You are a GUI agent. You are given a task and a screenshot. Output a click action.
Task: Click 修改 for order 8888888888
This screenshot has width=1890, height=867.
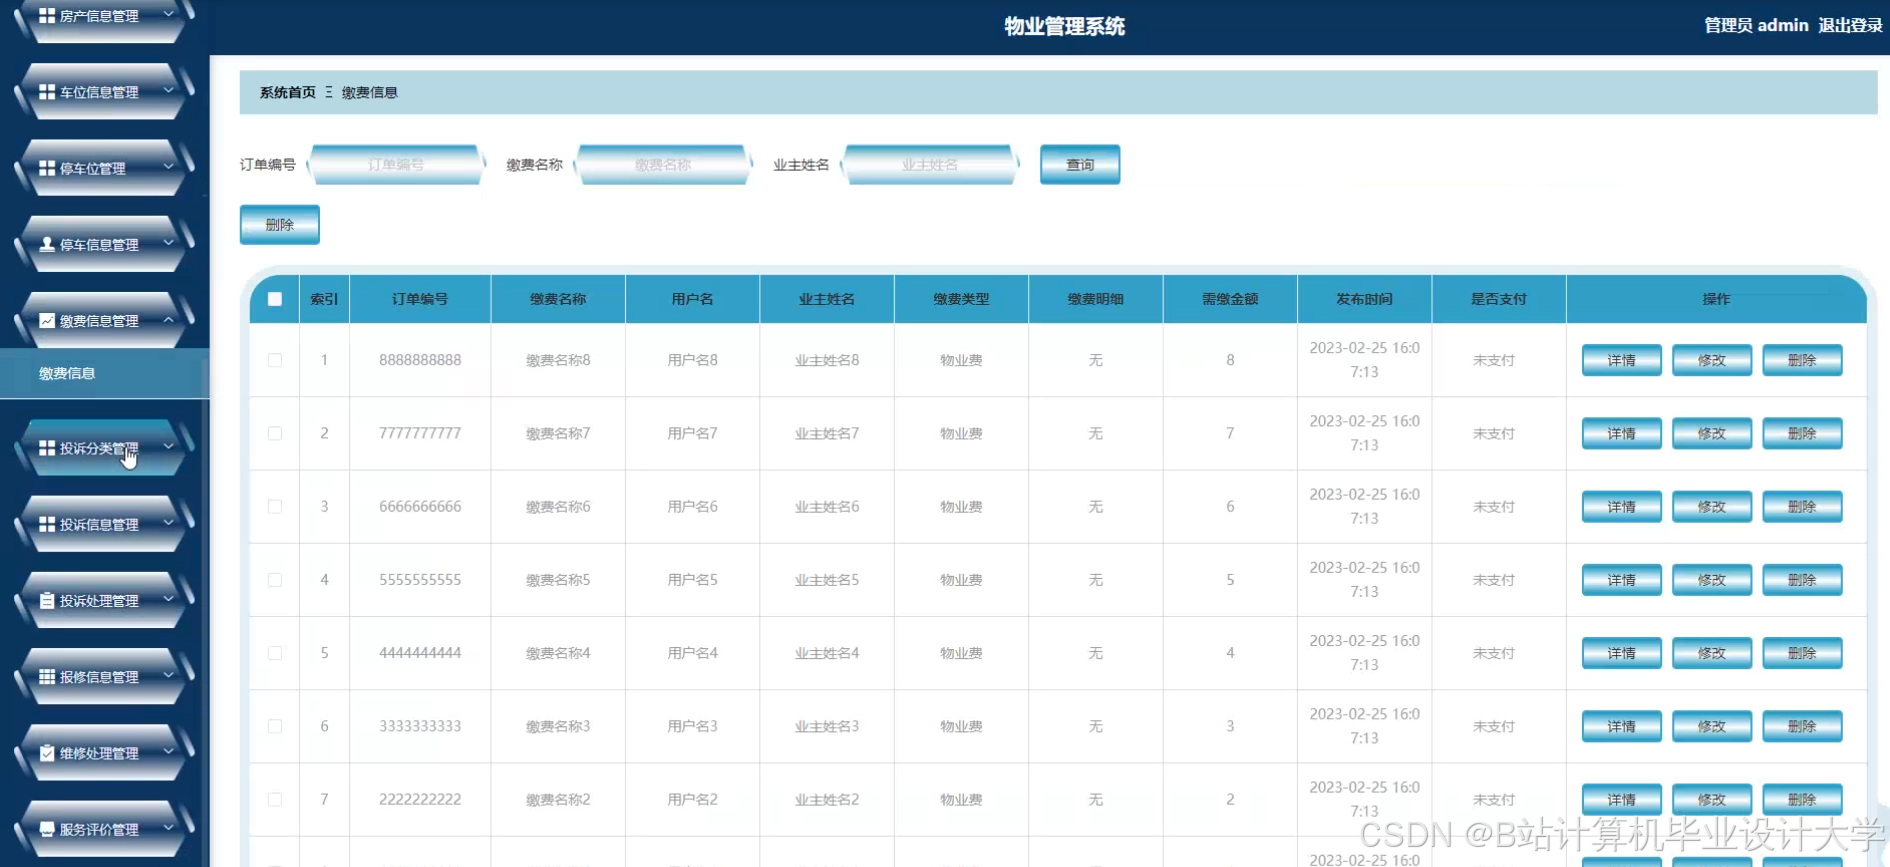pyautogui.click(x=1712, y=360)
